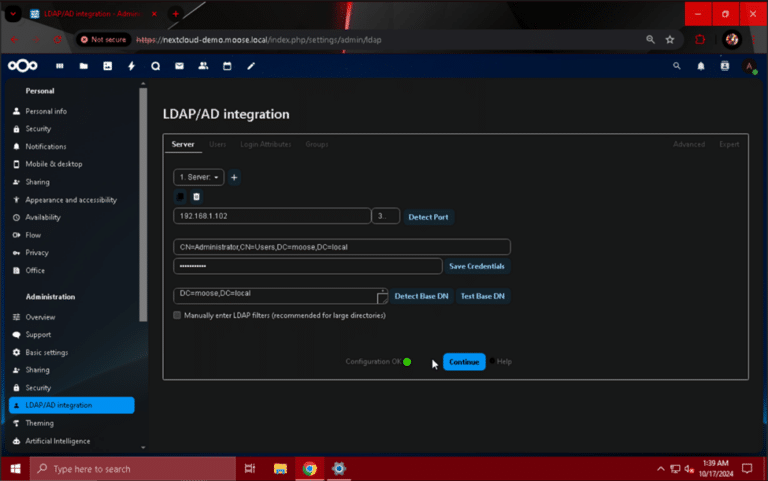The width and height of the screenshot is (768, 481).
Task: Open the Chrome profile avatar
Action: [x=732, y=40]
